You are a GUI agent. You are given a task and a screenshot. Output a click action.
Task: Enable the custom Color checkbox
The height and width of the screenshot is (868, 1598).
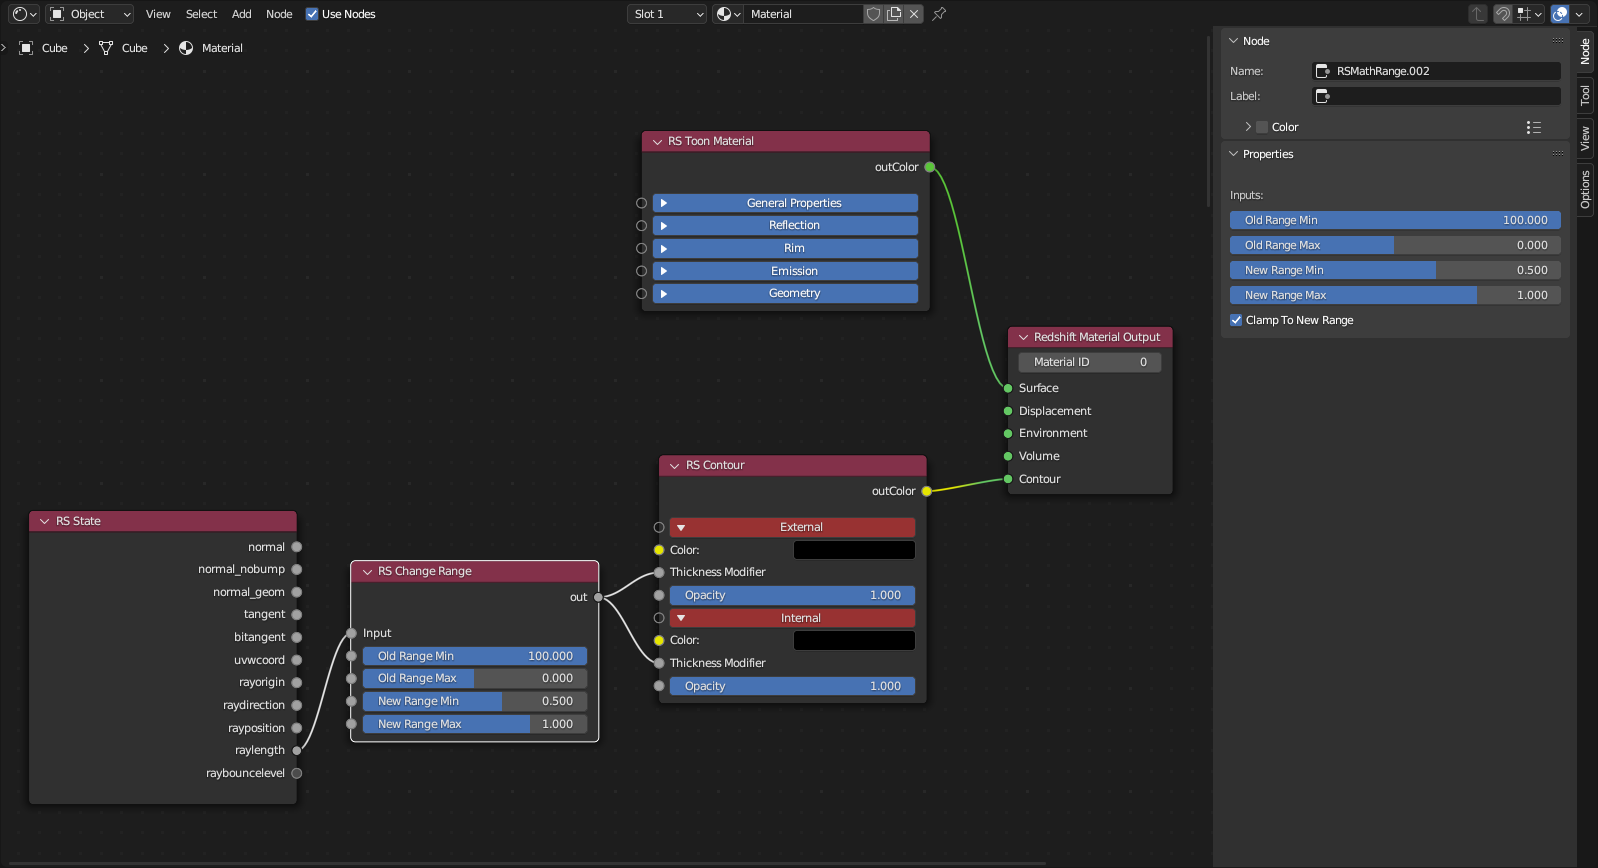pos(1262,127)
